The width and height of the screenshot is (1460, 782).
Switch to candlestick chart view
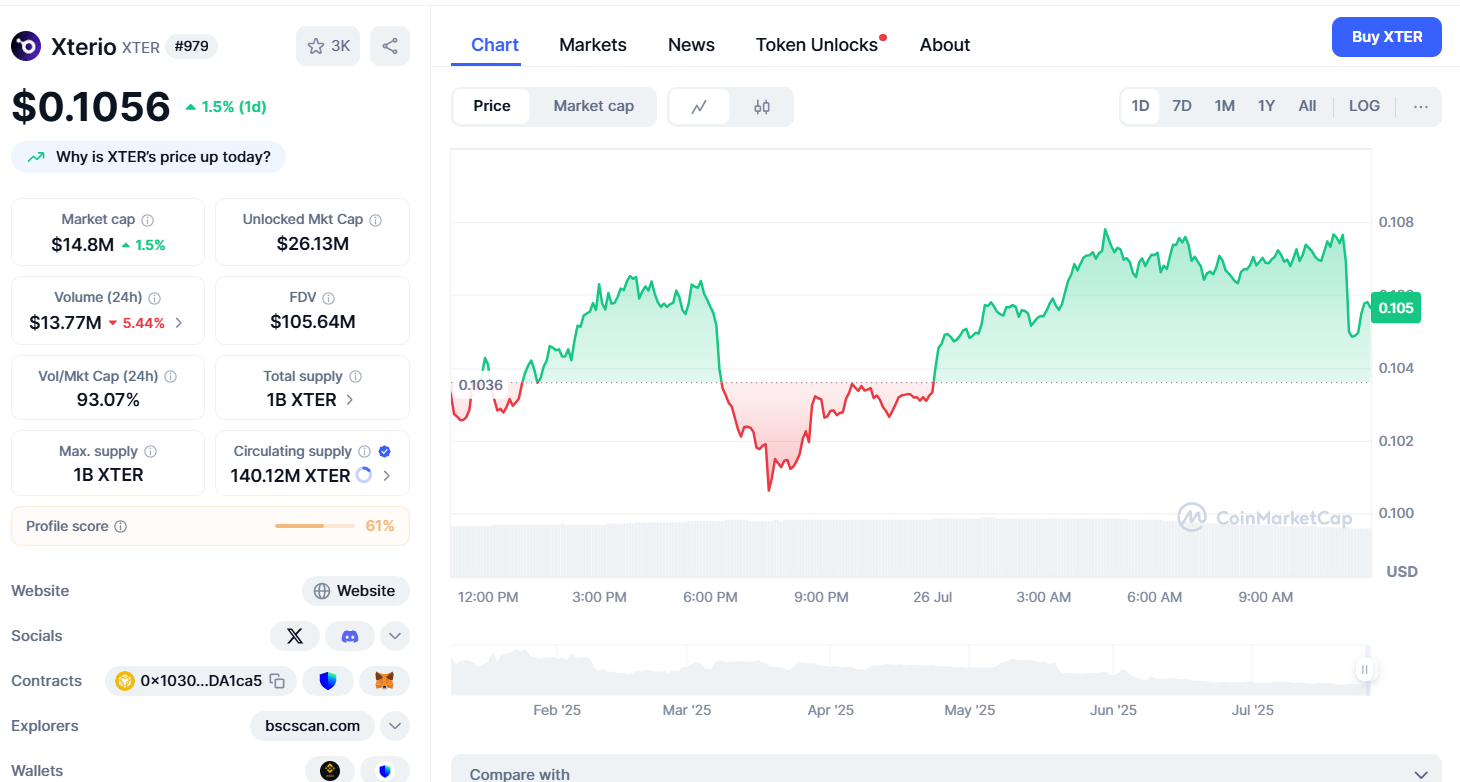pos(762,107)
